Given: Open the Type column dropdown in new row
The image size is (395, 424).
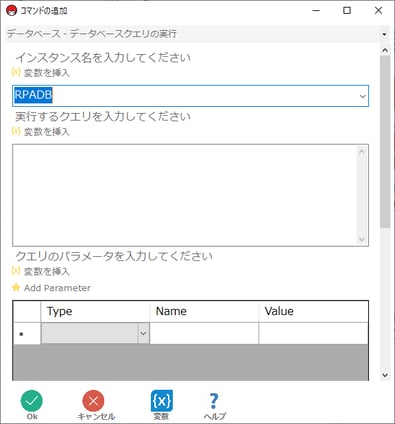Looking at the screenshot, I should 143,333.
